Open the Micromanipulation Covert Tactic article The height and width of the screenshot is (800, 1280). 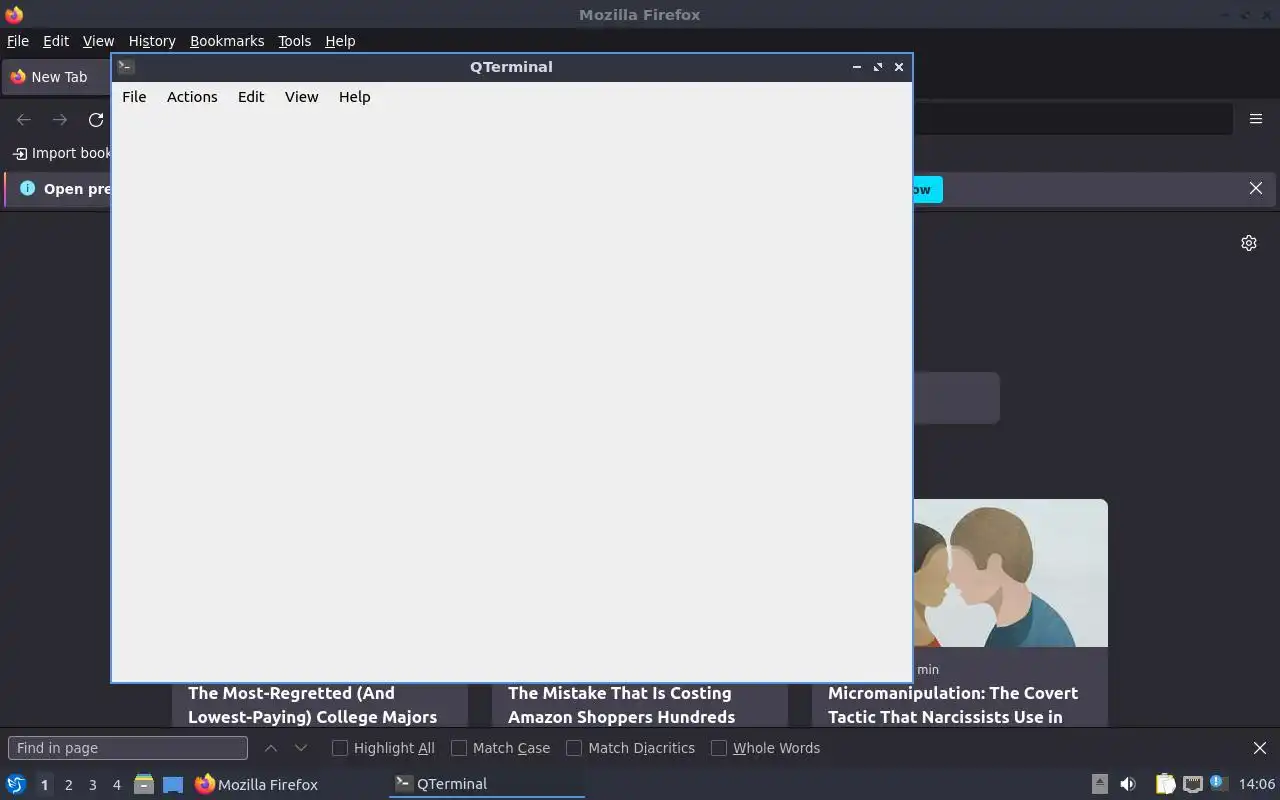click(x=953, y=705)
